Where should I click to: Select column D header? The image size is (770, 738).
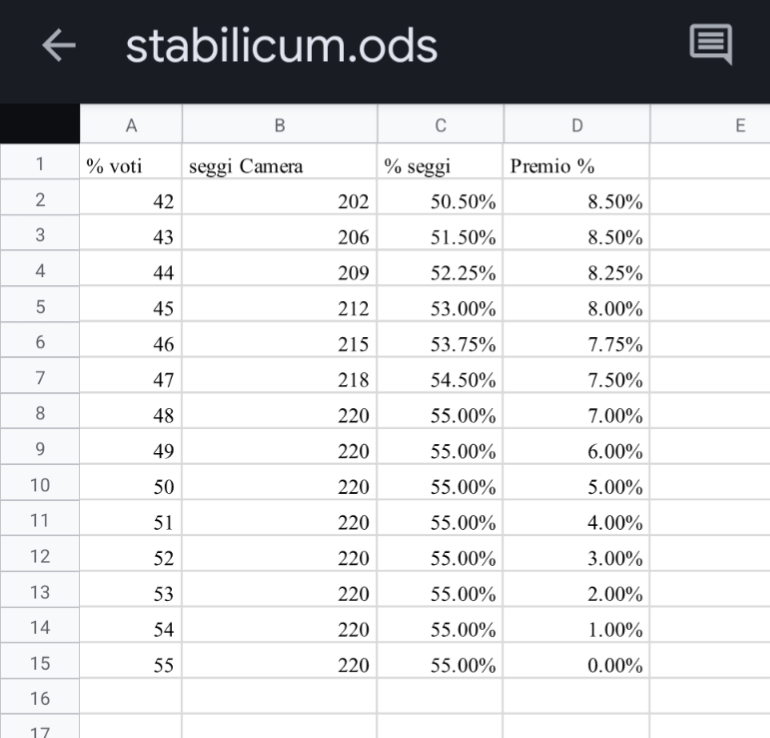coord(577,125)
